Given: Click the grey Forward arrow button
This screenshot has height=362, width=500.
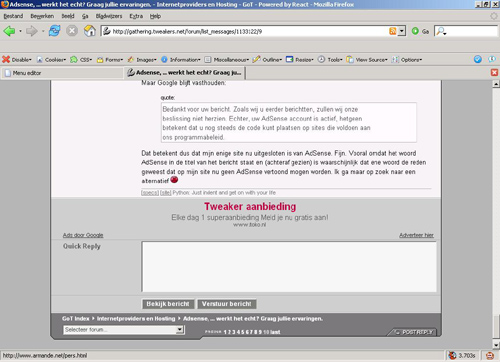Looking at the screenshot, I should click(x=32, y=31).
